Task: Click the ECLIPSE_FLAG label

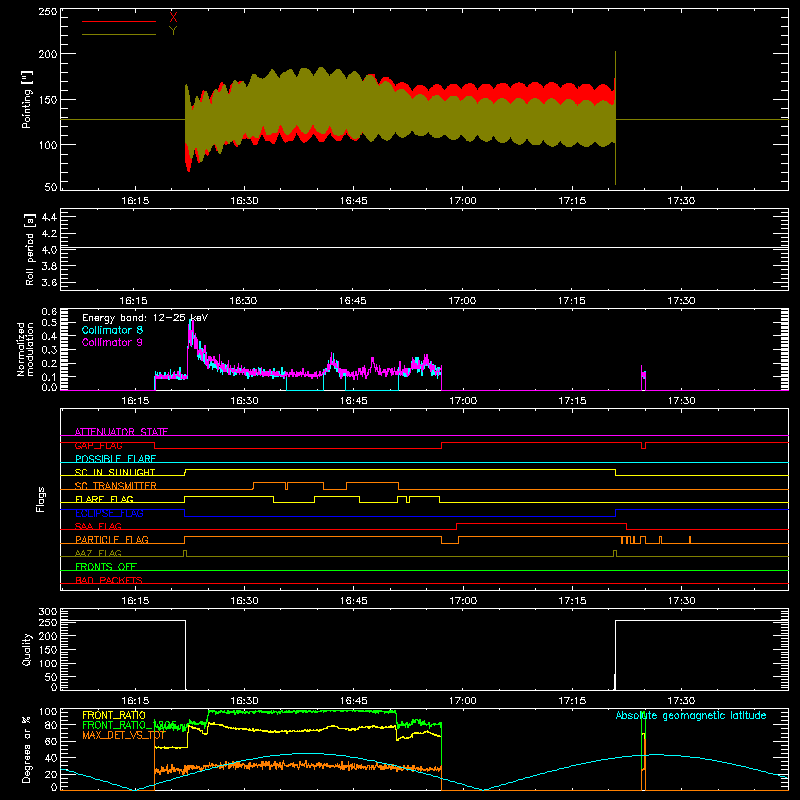Action: 109,513
